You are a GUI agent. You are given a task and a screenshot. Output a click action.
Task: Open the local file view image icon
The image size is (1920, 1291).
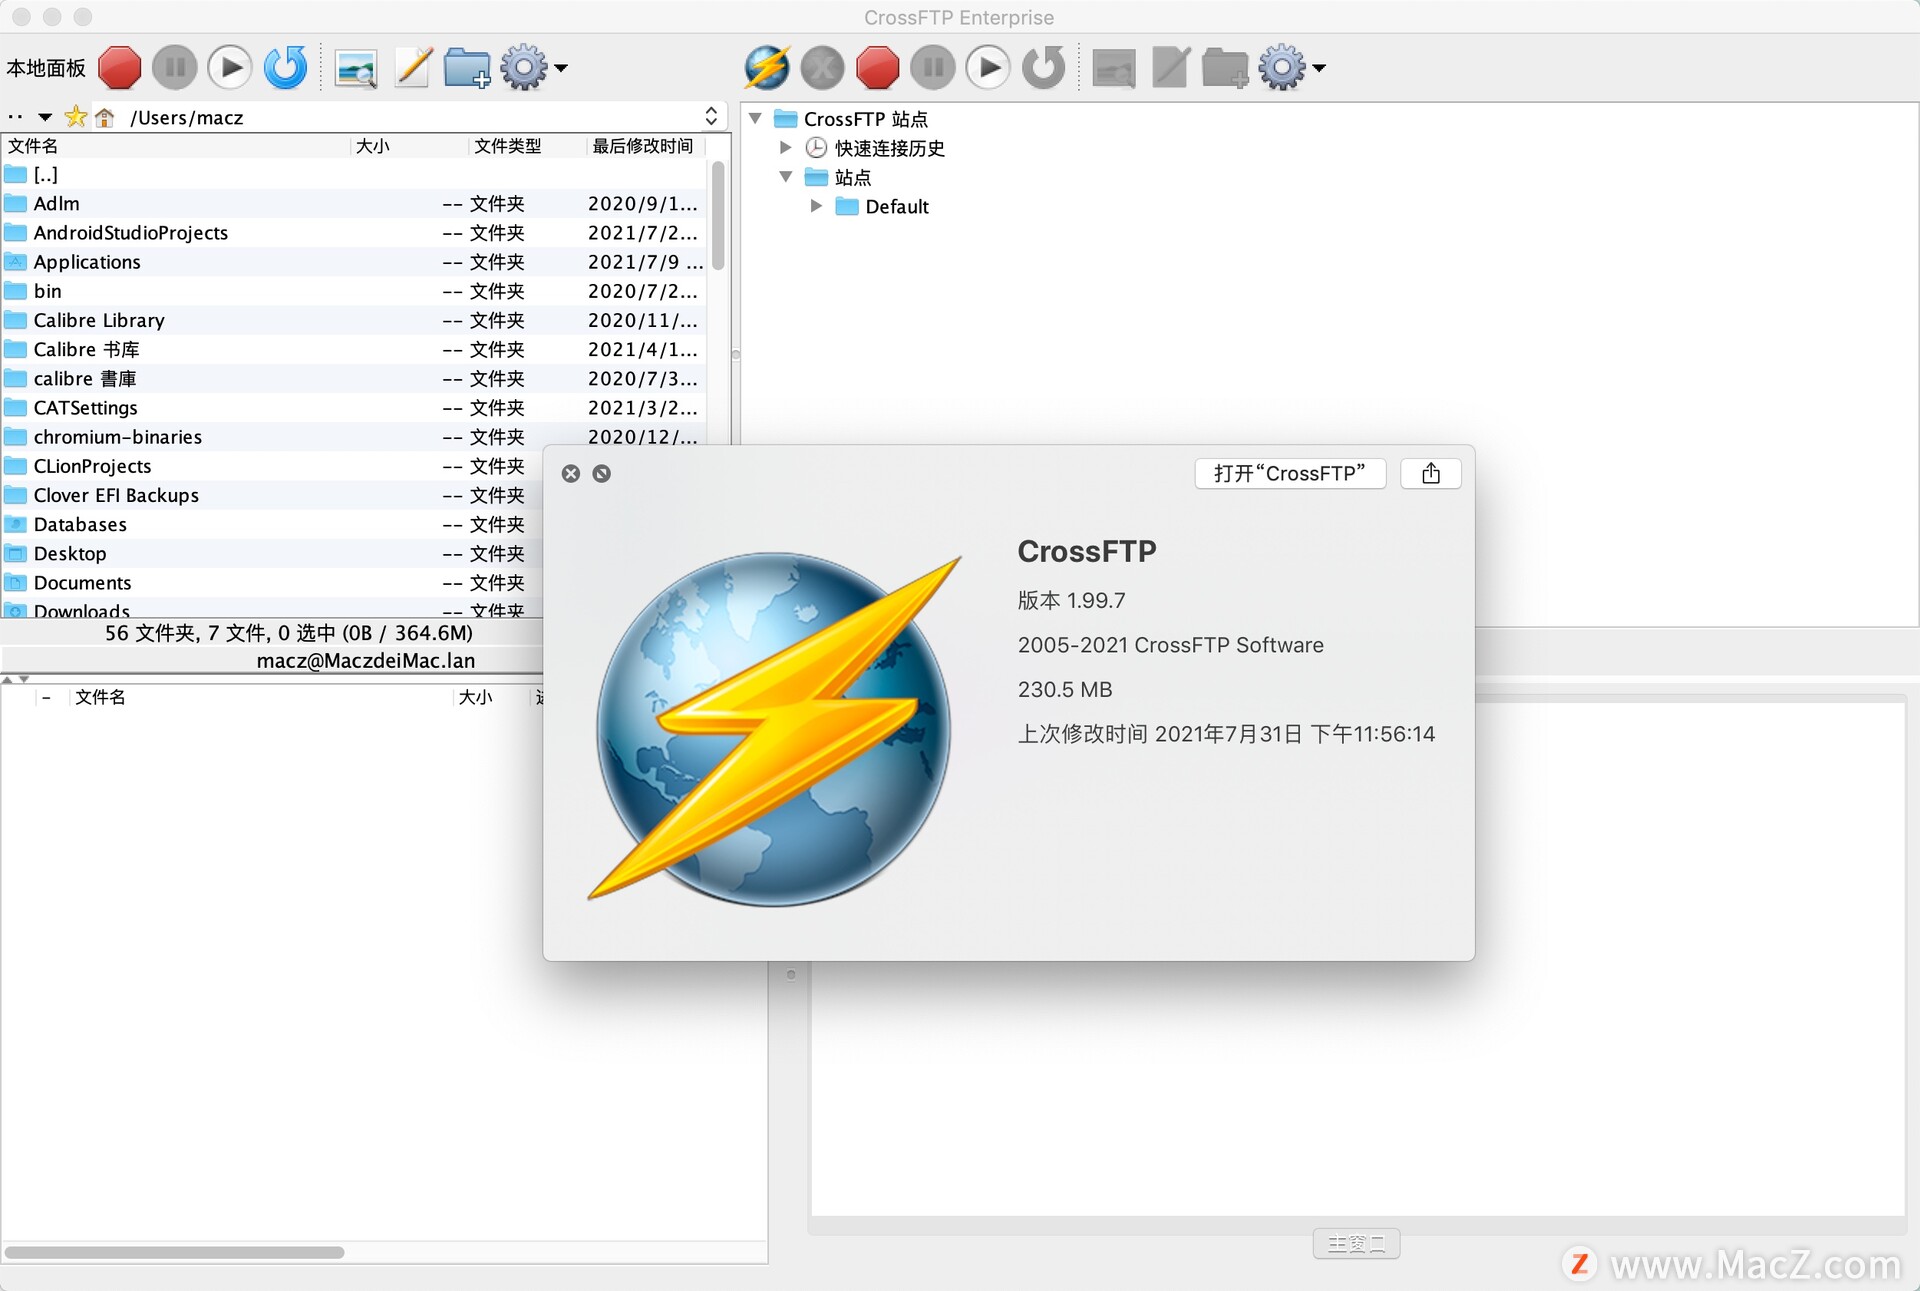tap(356, 68)
